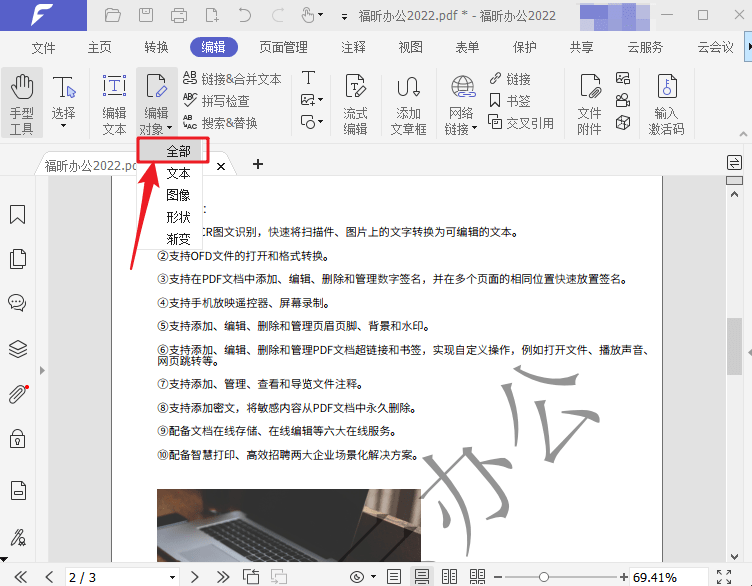Image resolution: width=752 pixels, height=586 pixels.
Task: Click the Print icon in title bar
Action: tap(179, 15)
